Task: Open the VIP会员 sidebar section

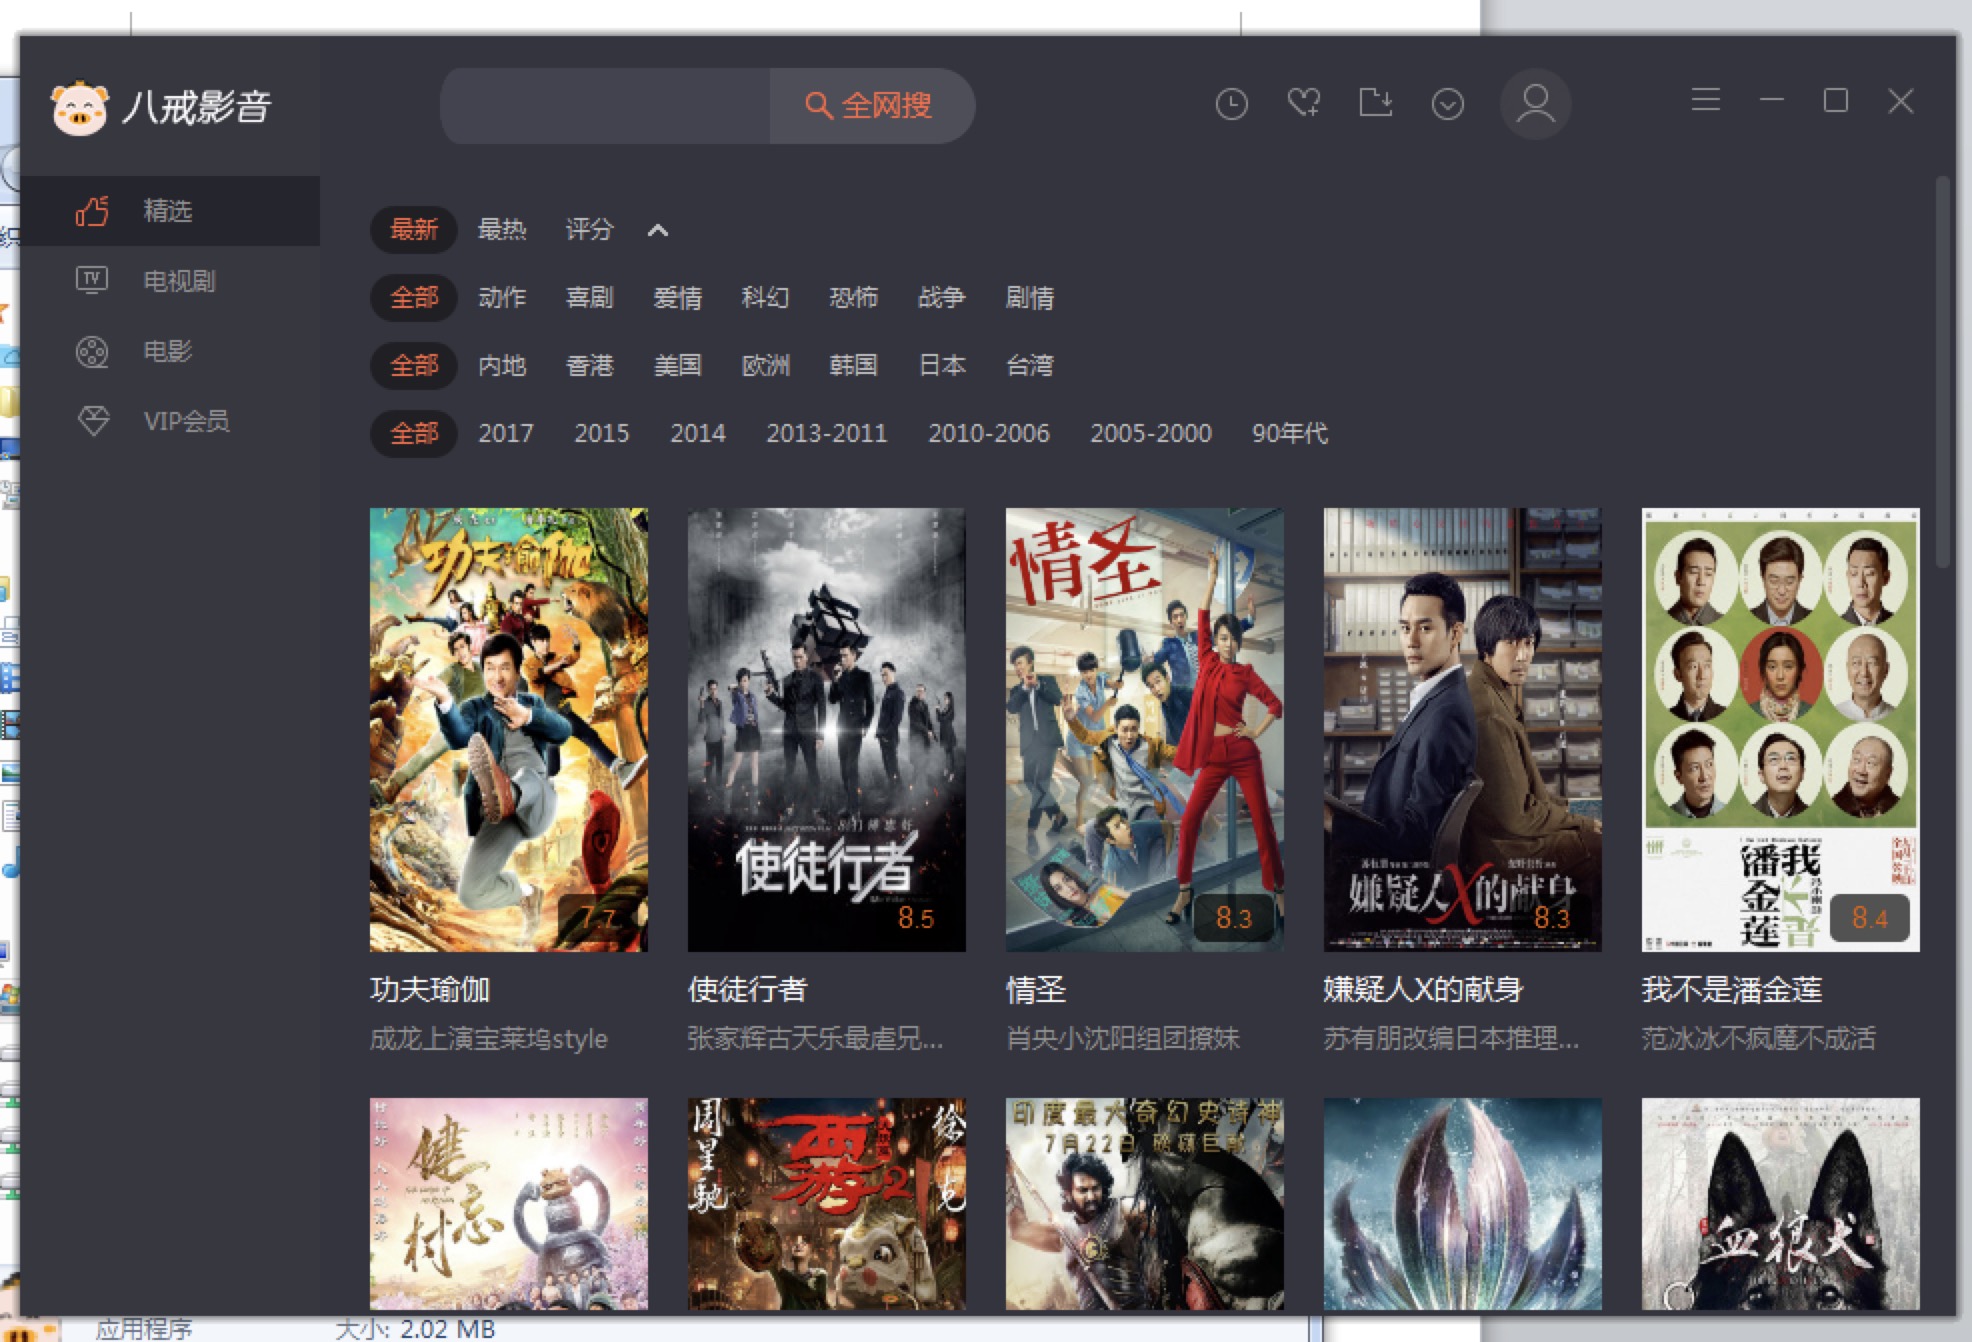Action: (x=170, y=421)
